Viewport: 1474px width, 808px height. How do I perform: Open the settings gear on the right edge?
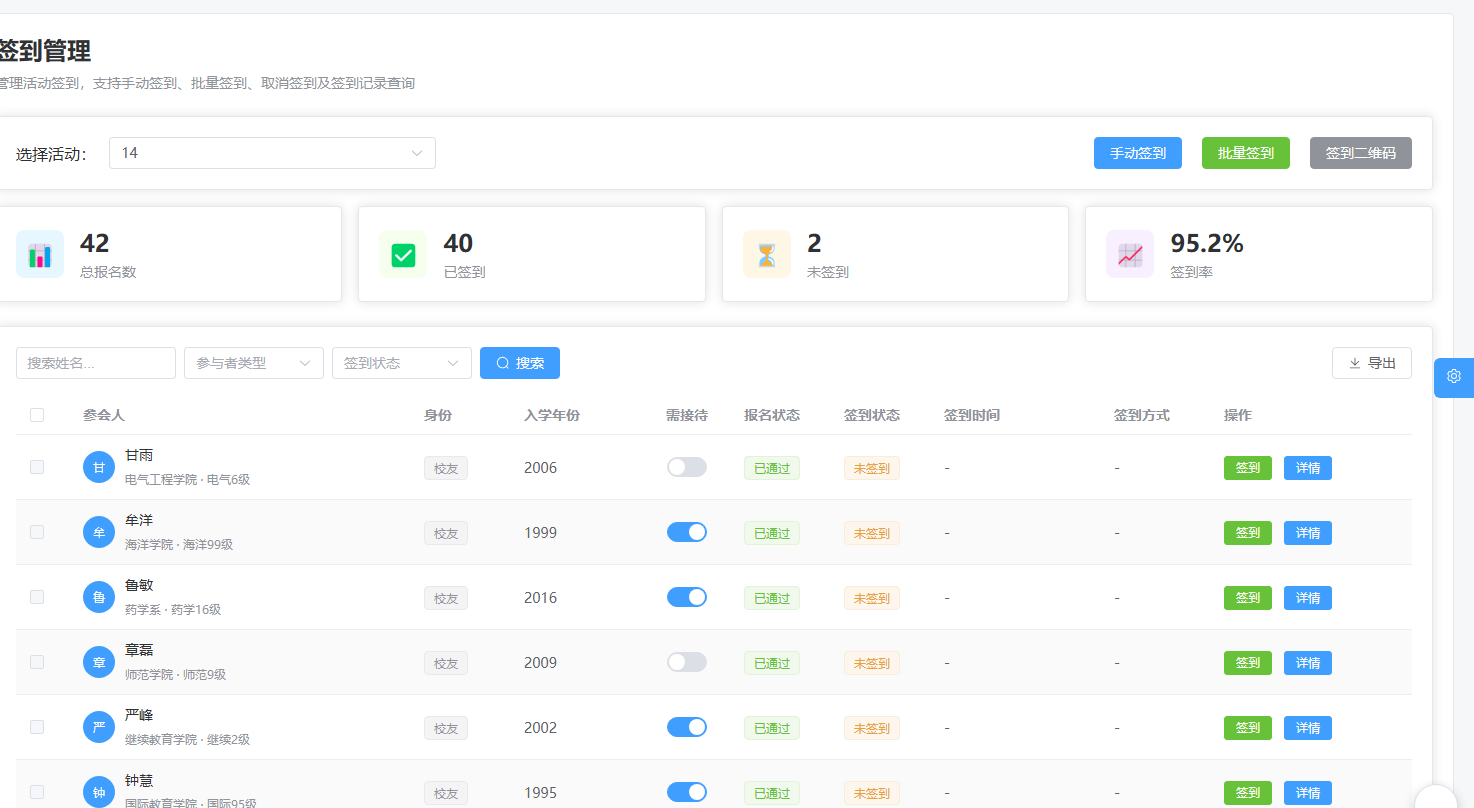click(1454, 377)
